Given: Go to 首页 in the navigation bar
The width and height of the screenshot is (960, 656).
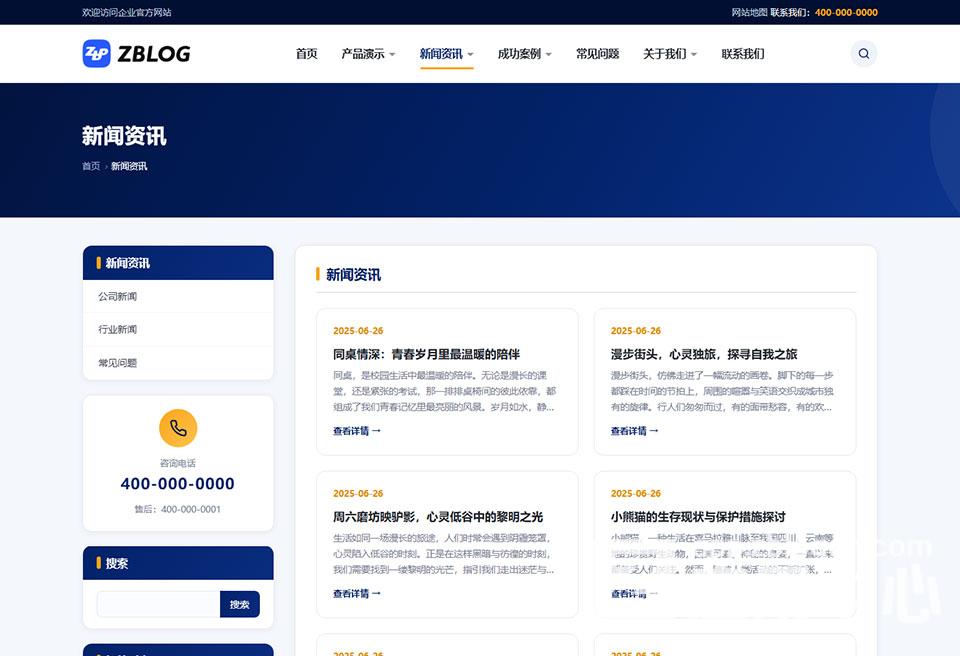Looking at the screenshot, I should click(x=307, y=54).
